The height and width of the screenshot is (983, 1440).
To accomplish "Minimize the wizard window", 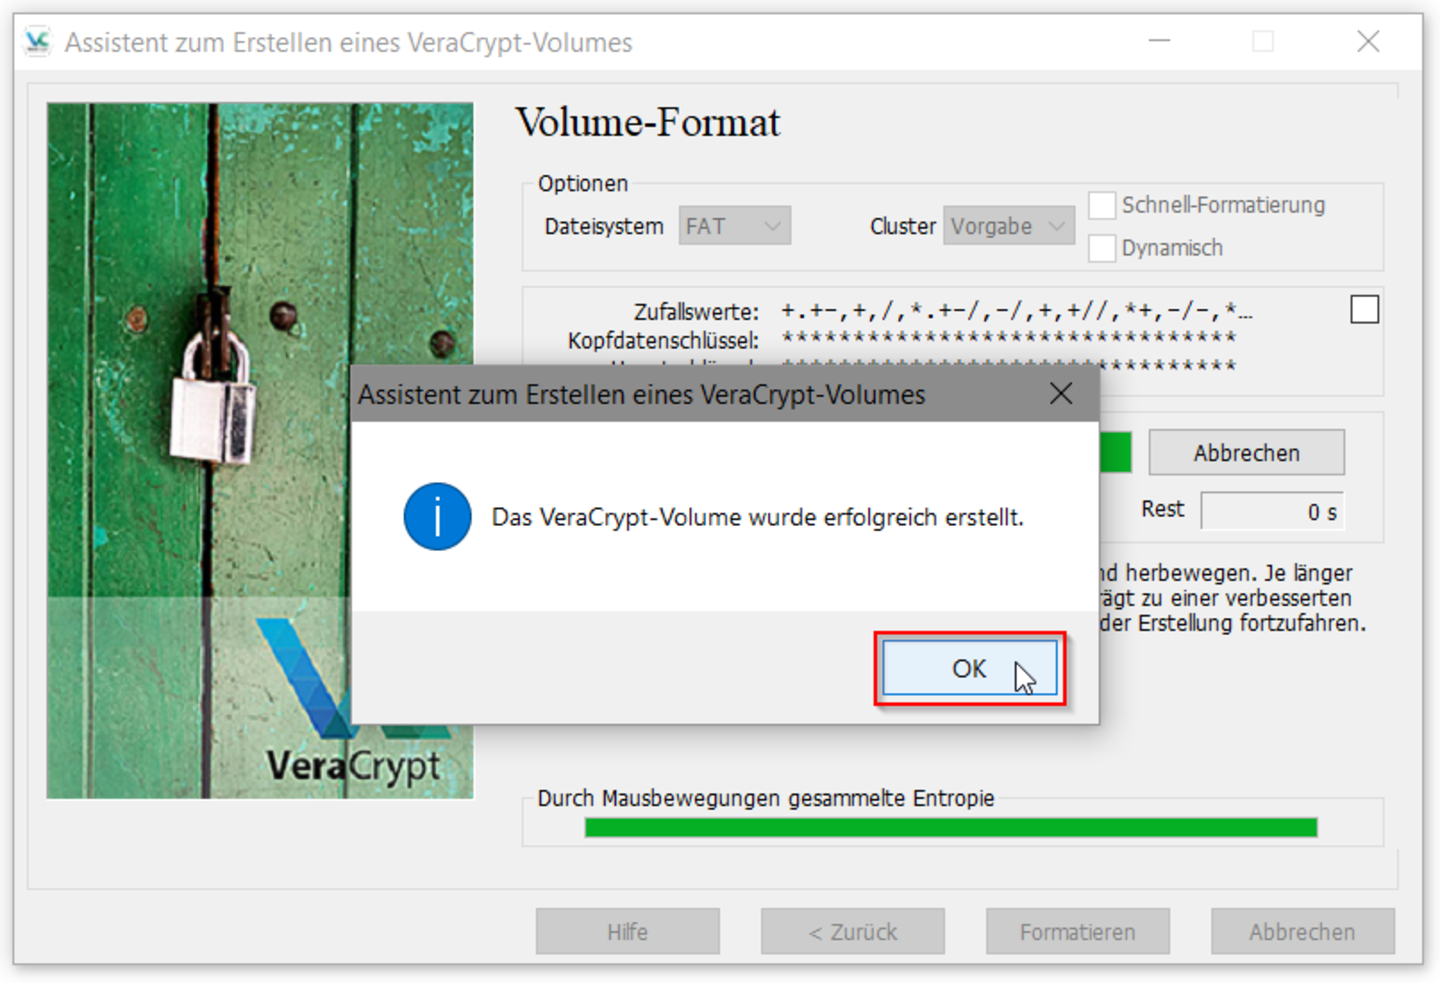I will (x=1159, y=41).
